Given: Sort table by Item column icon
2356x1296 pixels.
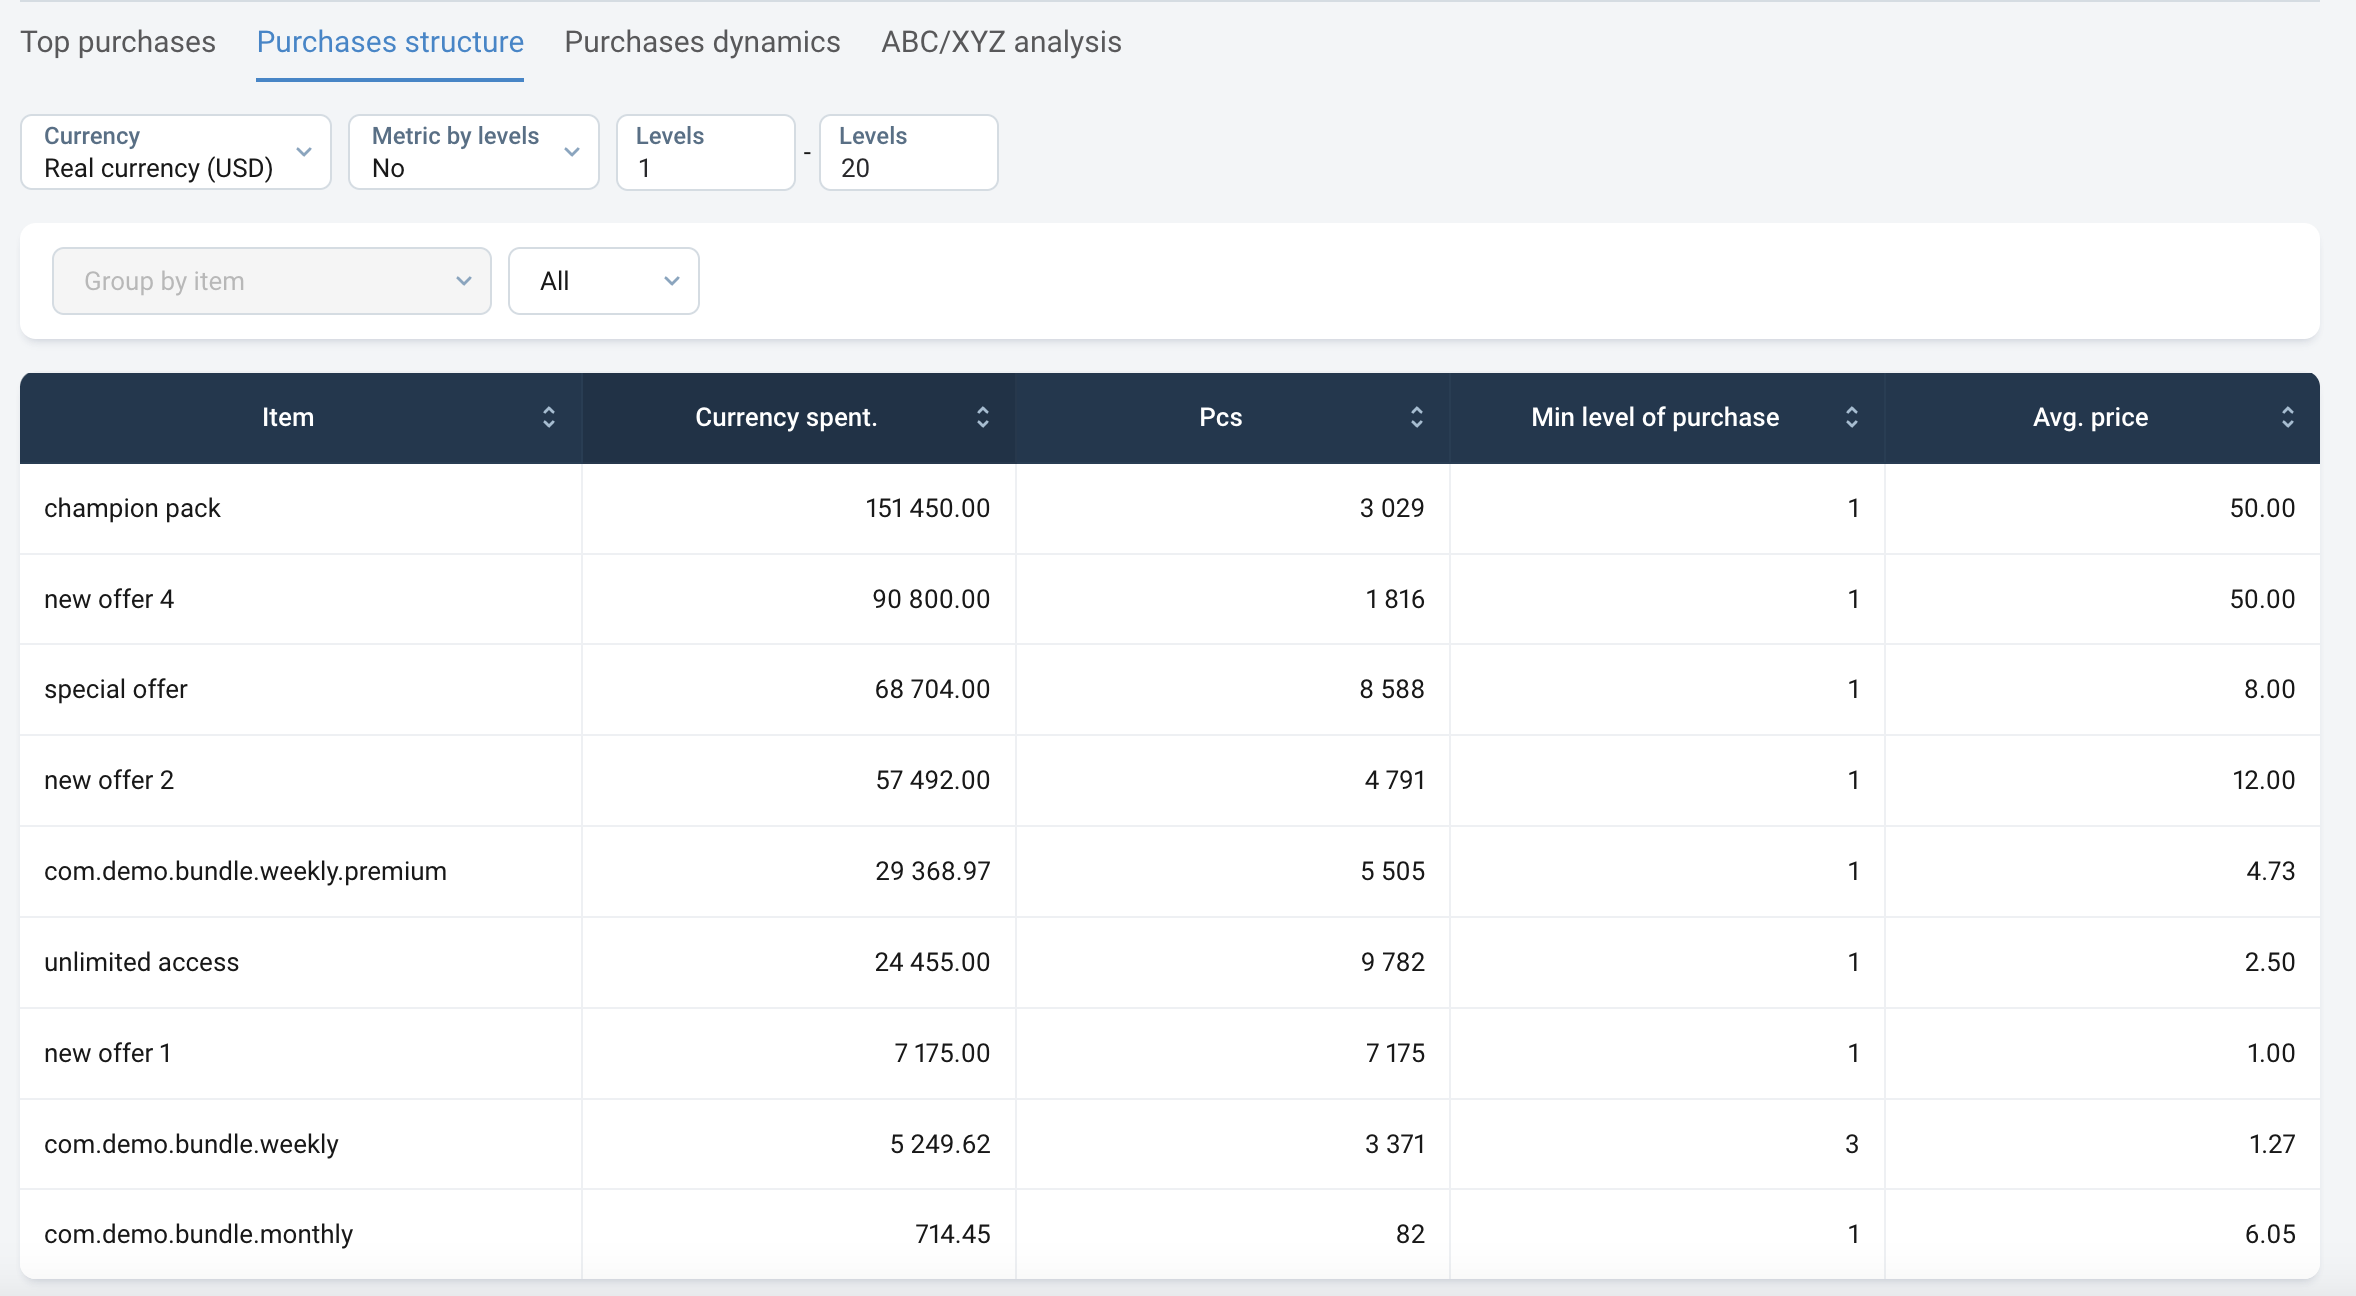Looking at the screenshot, I should click(x=549, y=417).
